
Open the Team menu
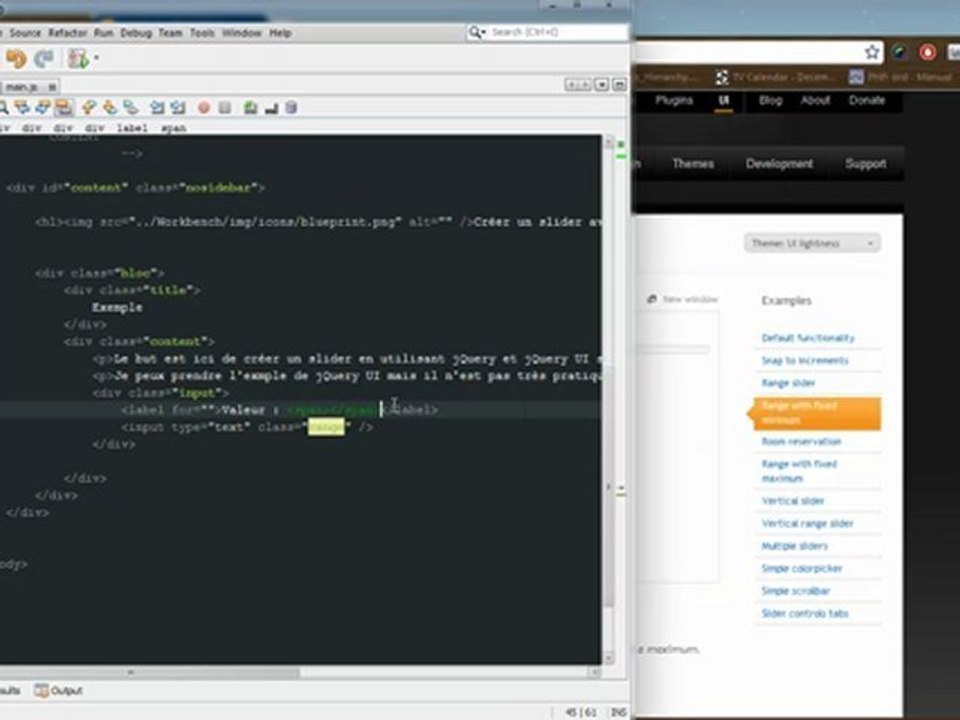coord(170,32)
